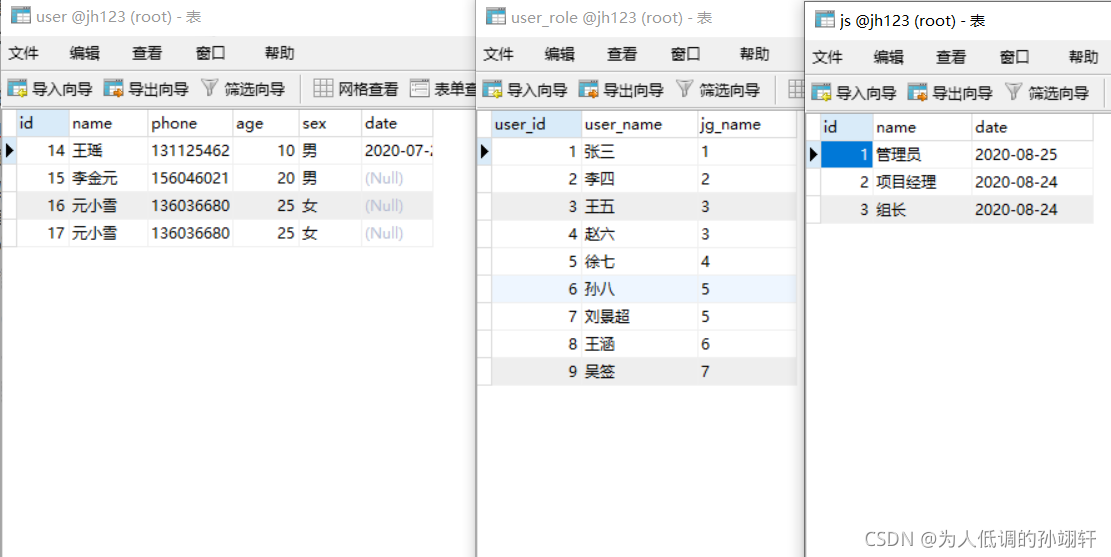
Task: Click form view icon in user window
Action: coord(419,89)
